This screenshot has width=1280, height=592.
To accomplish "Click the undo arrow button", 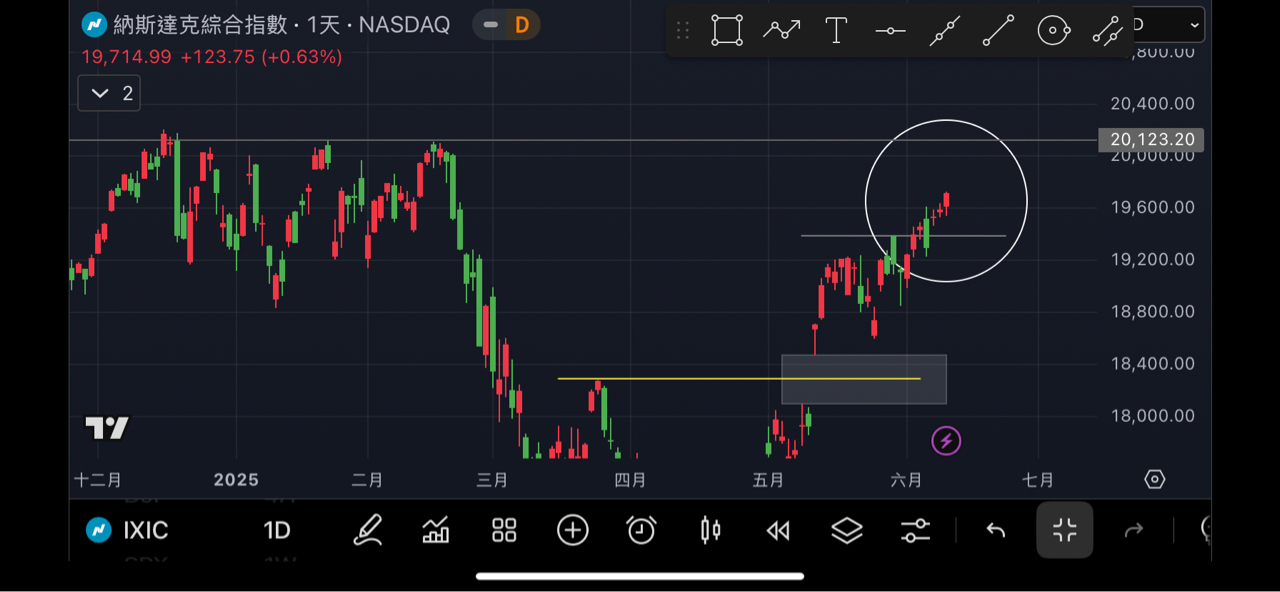I will pos(996,530).
